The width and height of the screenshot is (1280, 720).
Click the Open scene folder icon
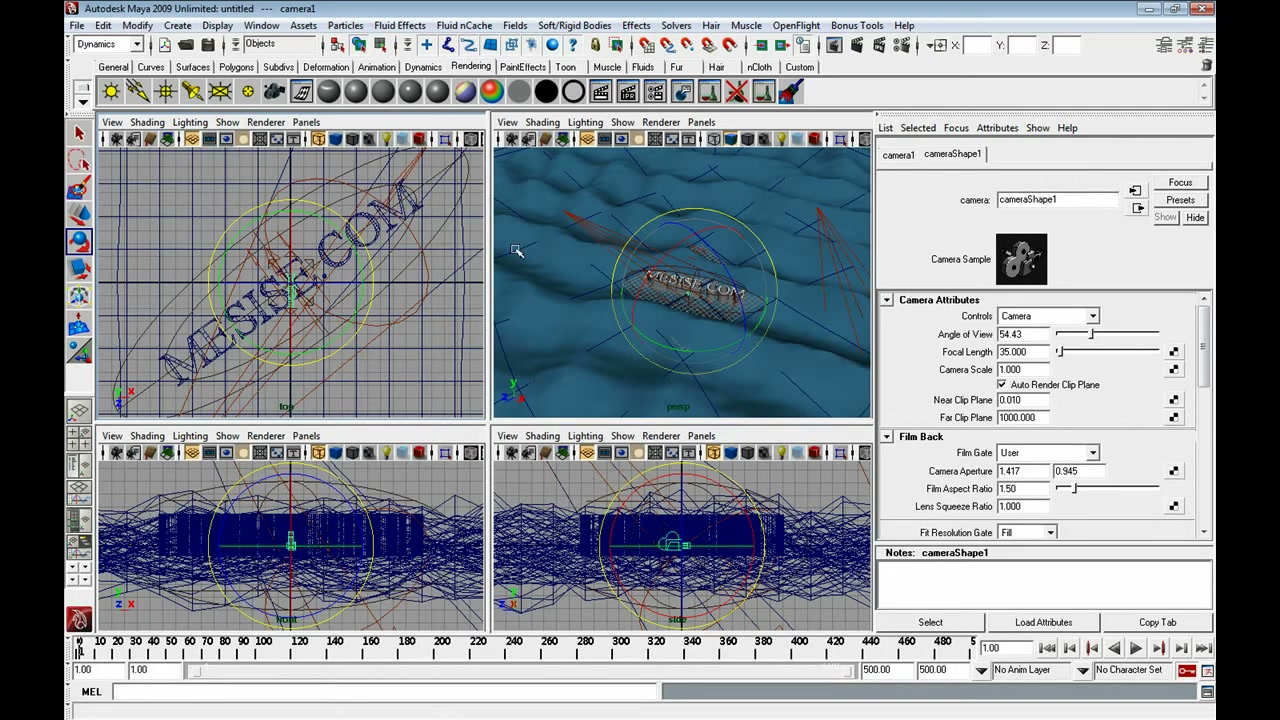pos(186,45)
